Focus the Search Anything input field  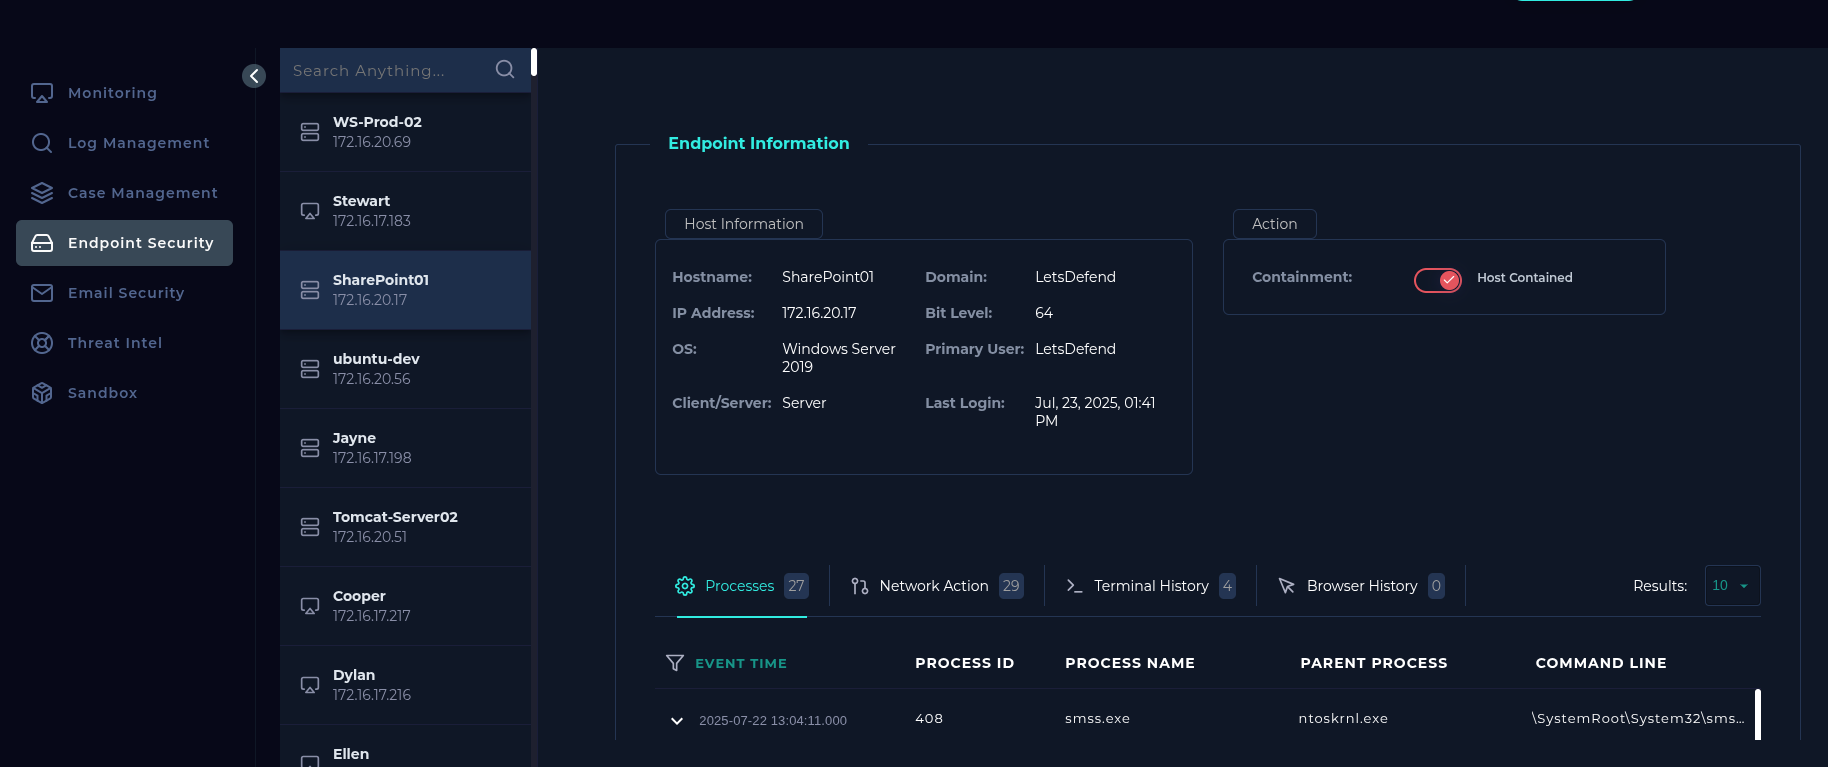click(x=385, y=71)
